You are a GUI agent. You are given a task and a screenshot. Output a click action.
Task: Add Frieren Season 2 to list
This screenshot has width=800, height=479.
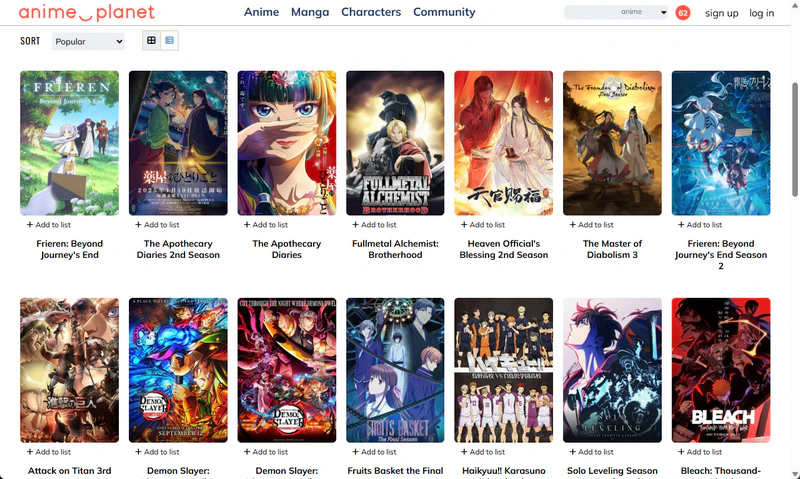[700, 224]
